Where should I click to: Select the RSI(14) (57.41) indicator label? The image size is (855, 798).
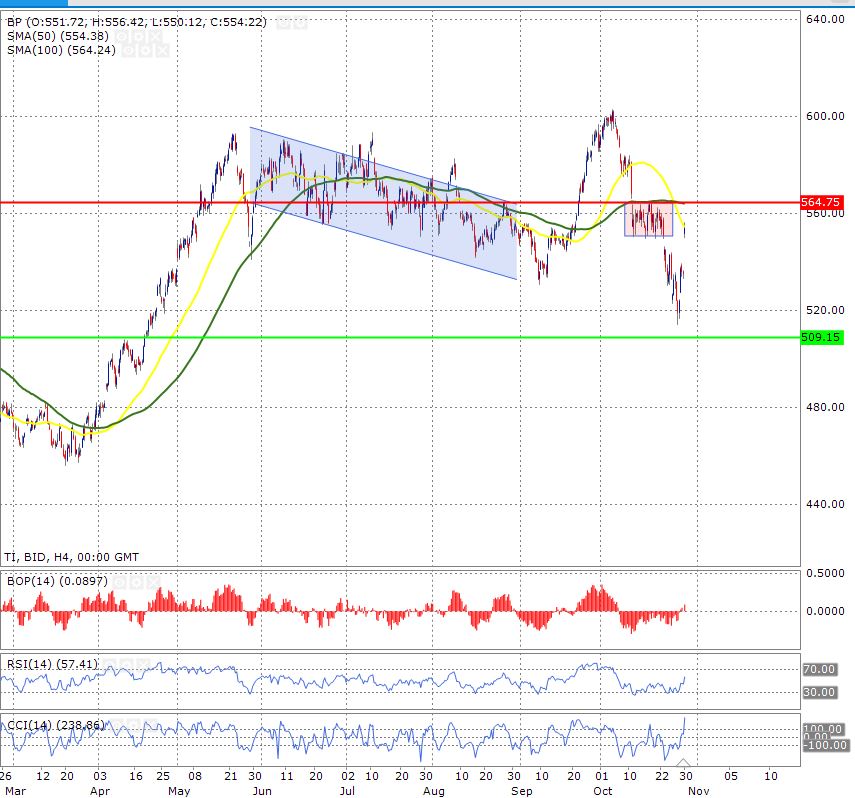coord(52,664)
